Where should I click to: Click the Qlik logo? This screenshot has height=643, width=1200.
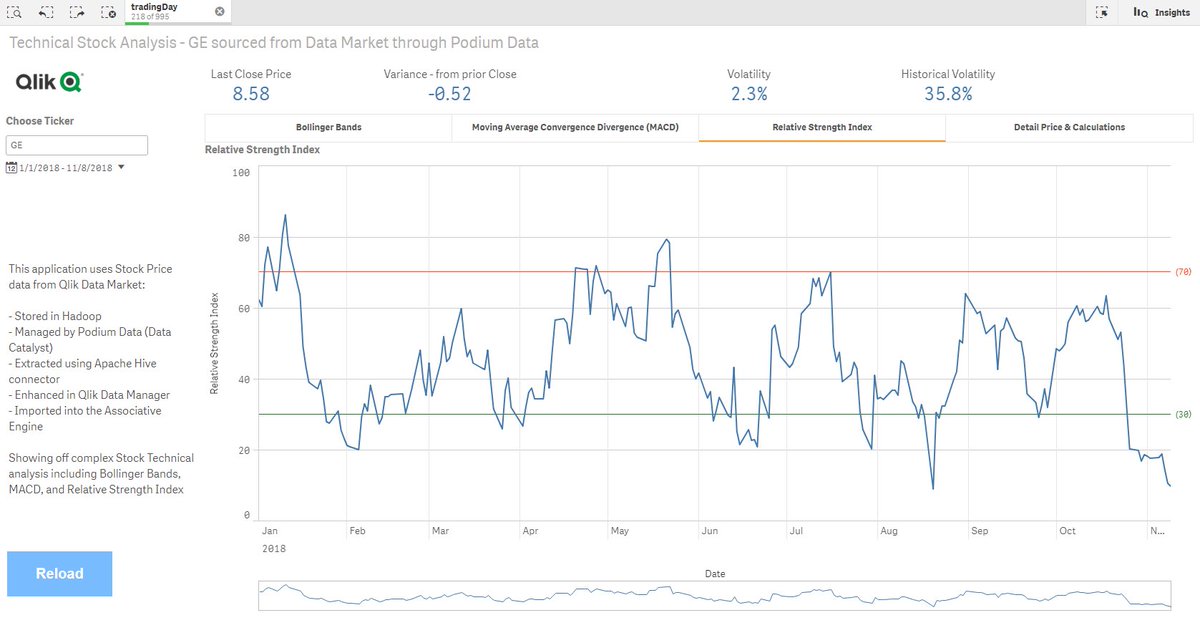coord(49,82)
